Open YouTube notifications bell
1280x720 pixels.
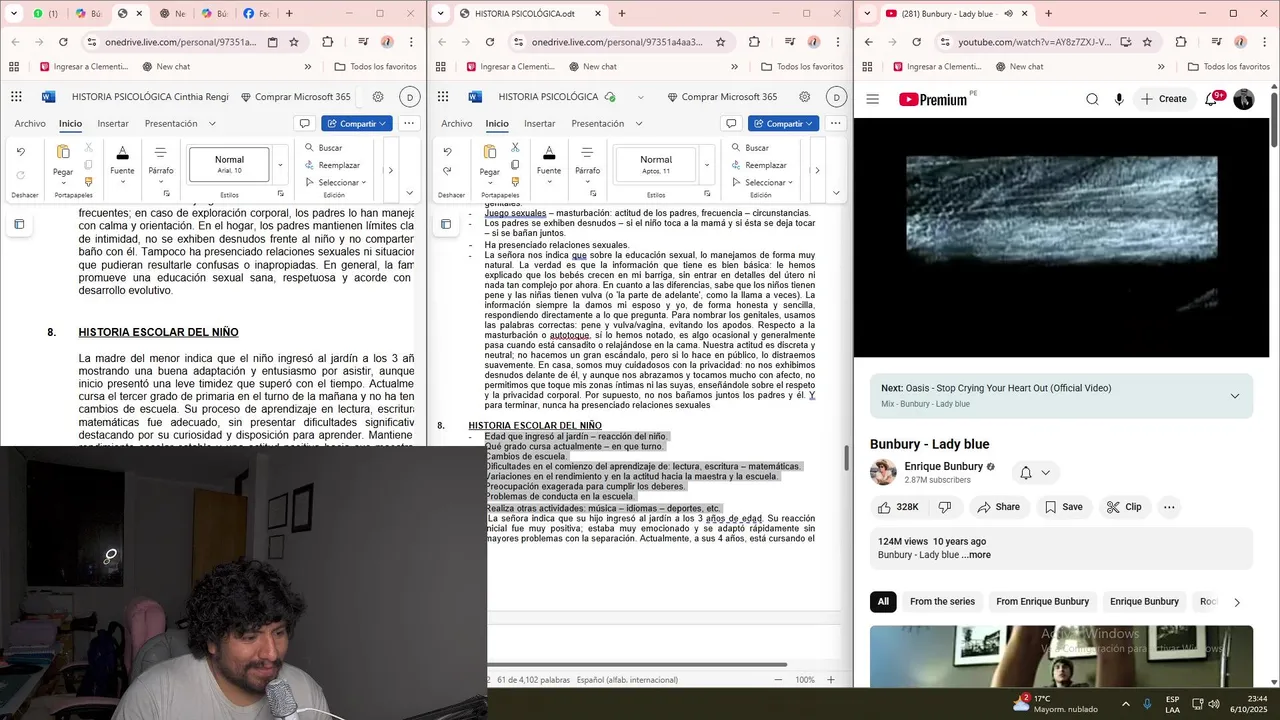tap(1210, 99)
